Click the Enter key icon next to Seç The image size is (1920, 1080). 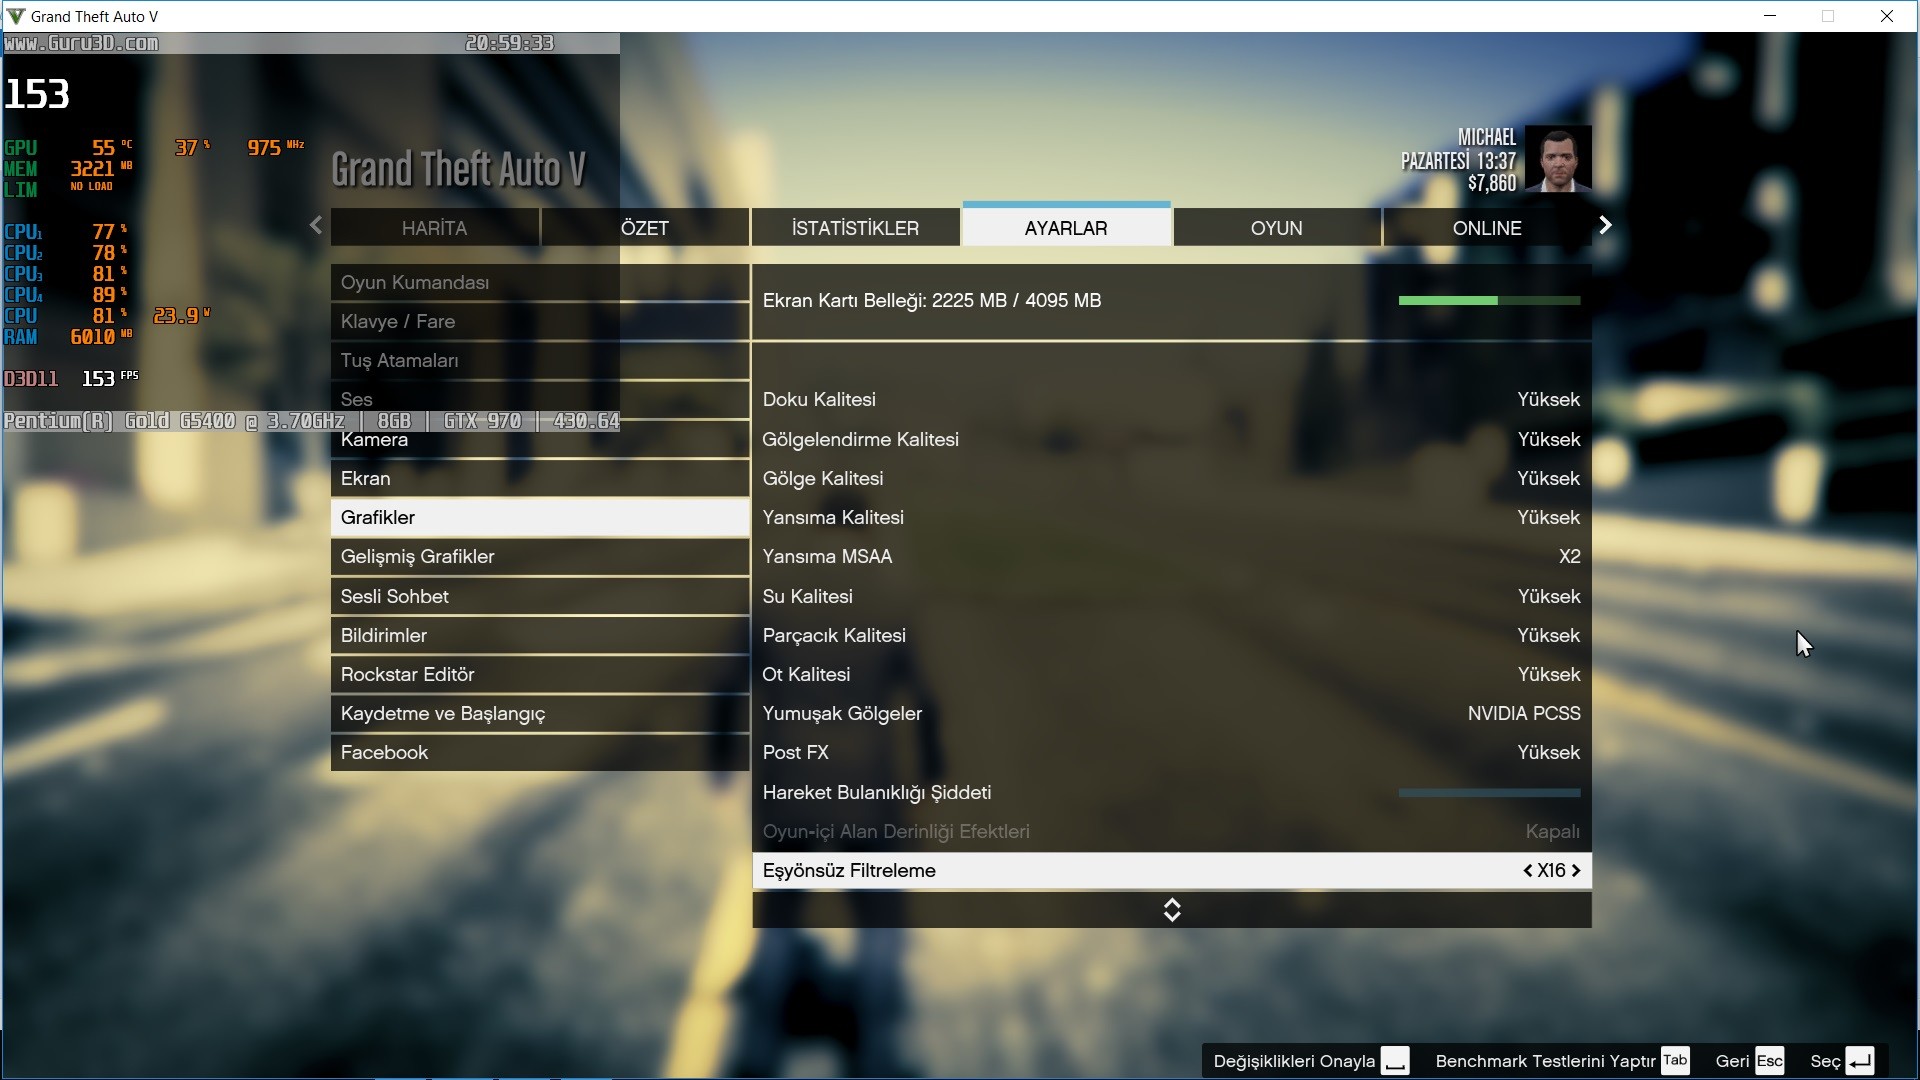[1859, 1061]
